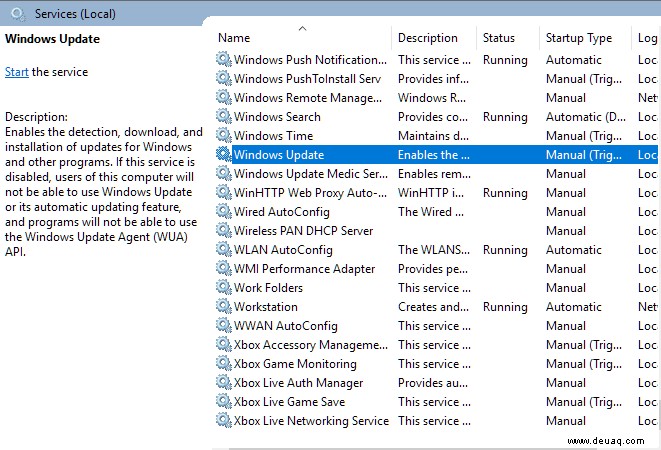661x450 pixels.
Task: Click gear icon beside Wireless PAN DHCP Server
Action: [224, 230]
